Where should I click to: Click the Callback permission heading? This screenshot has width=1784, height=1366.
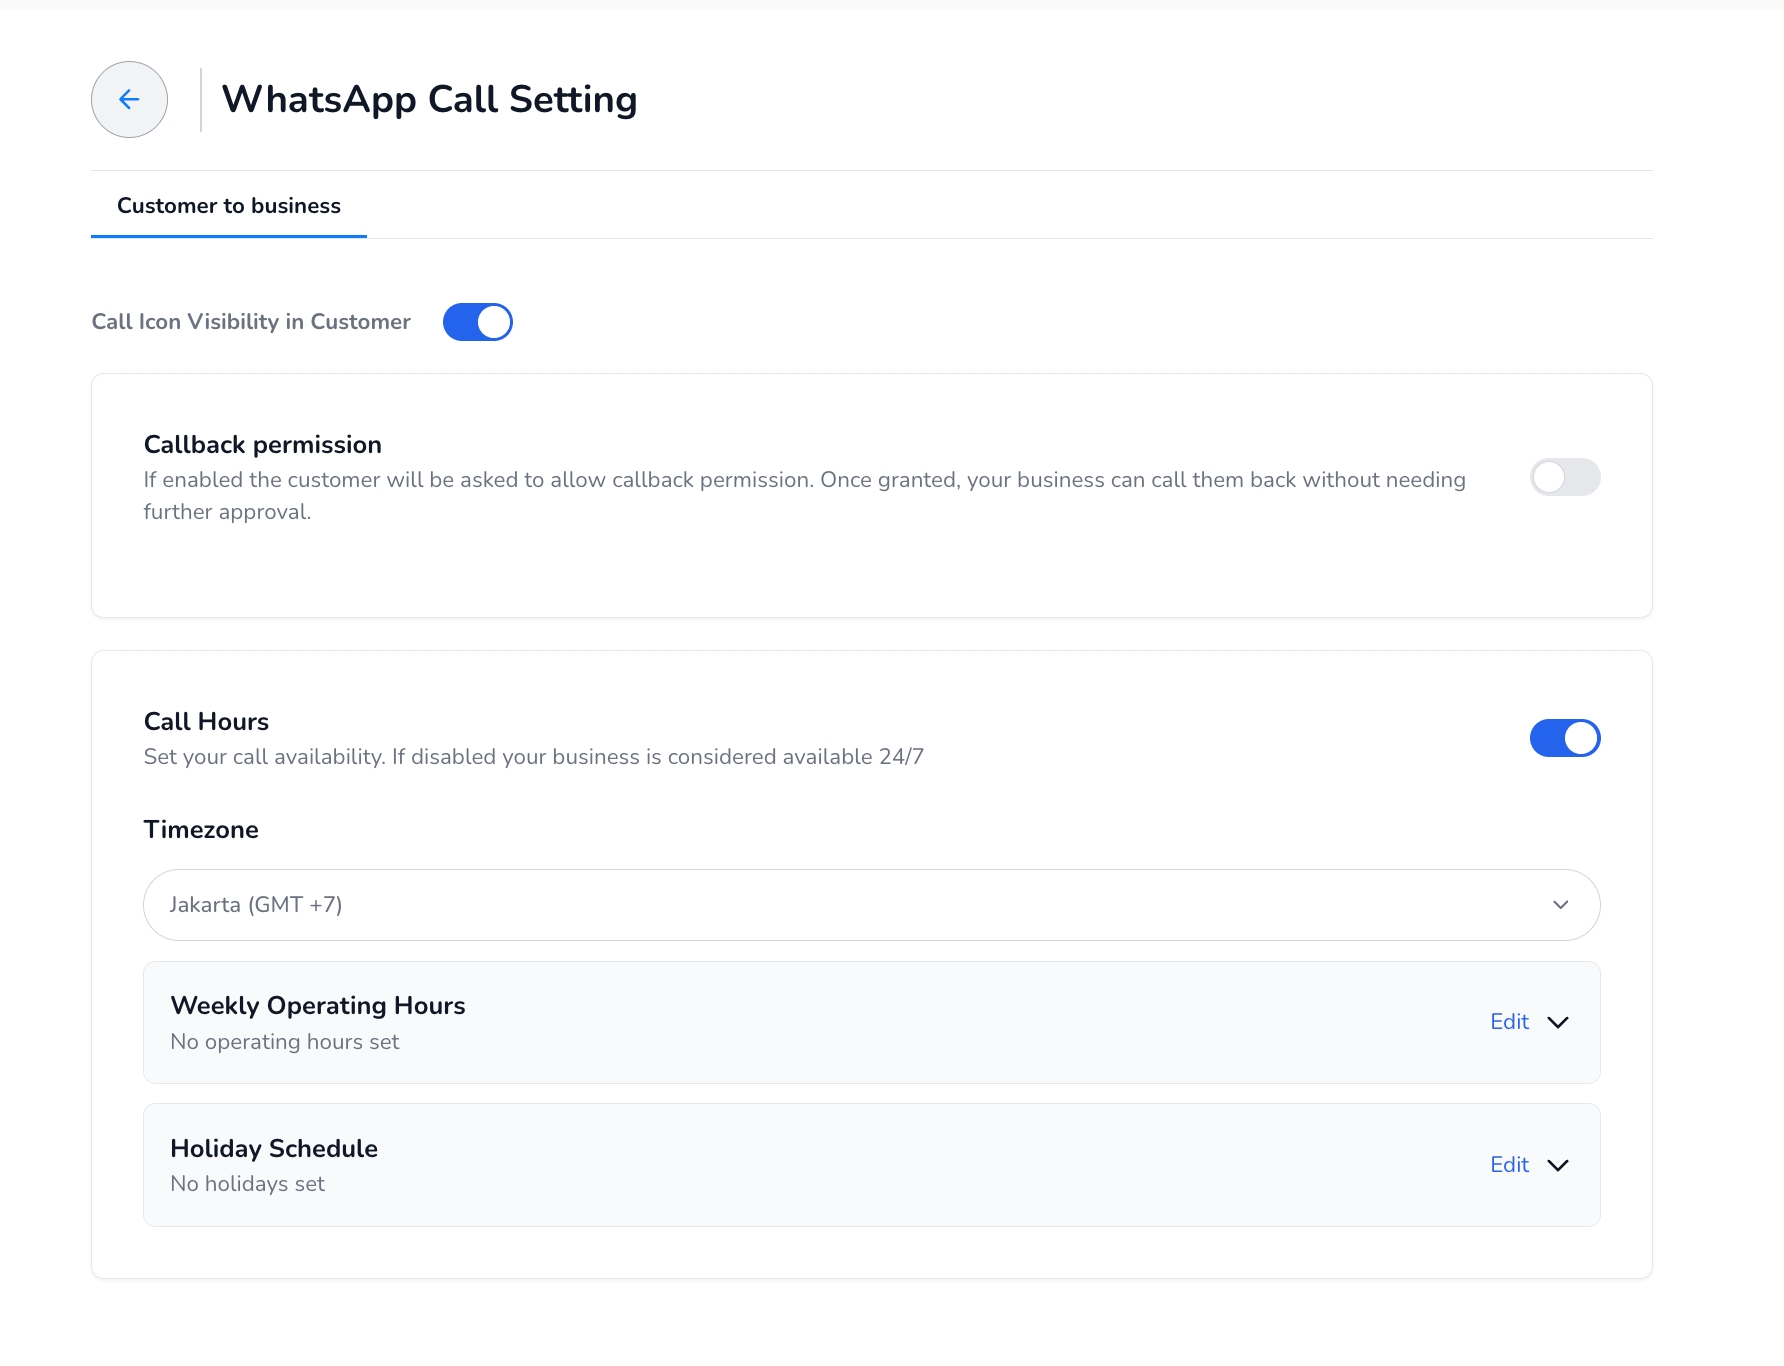(x=263, y=445)
